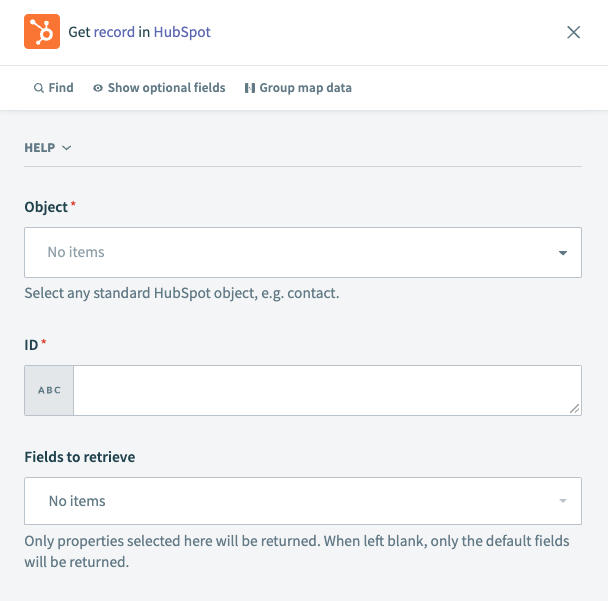
Task: Click the "HubSpot" link in the title
Action: point(183,32)
